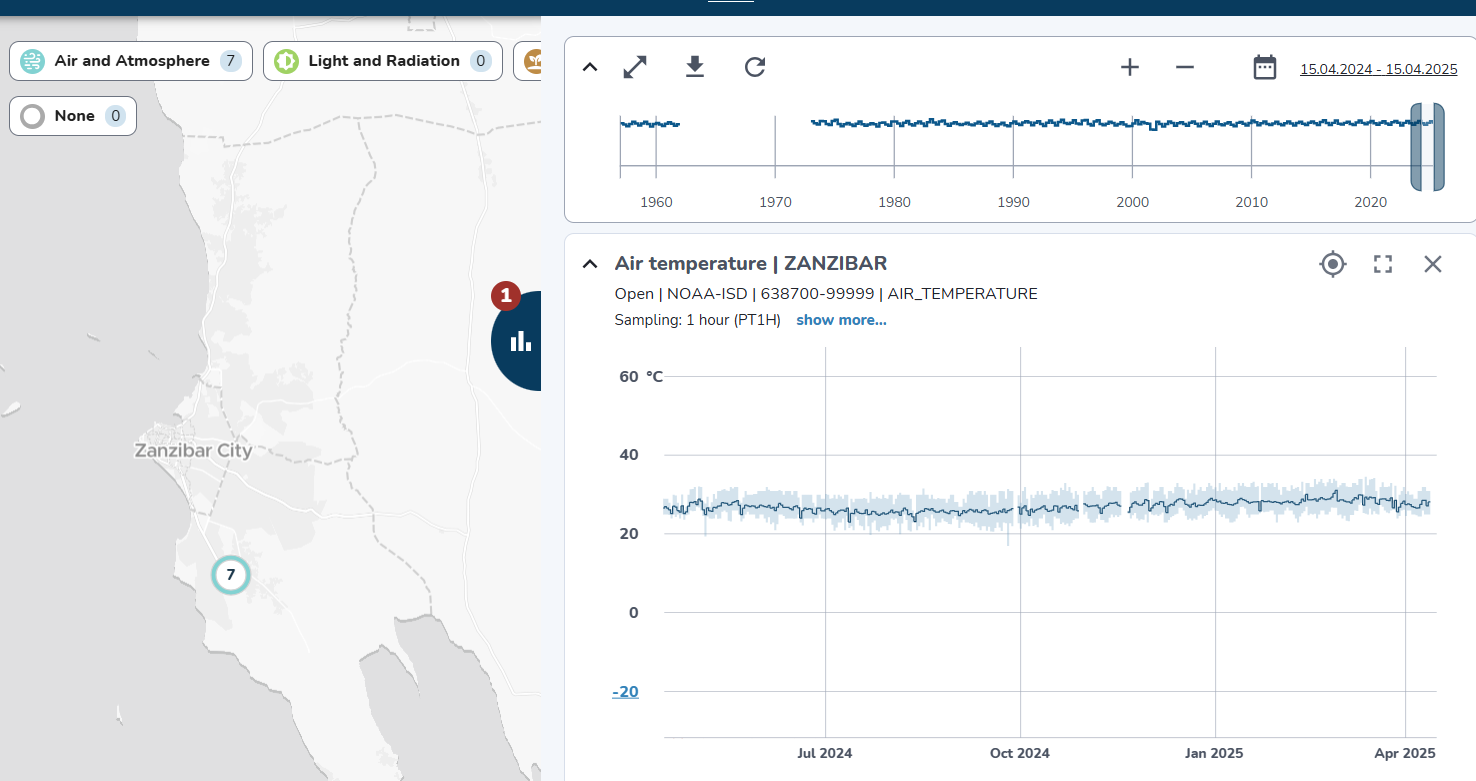The width and height of the screenshot is (1476, 781).
Task: Click the Air and Atmosphere wind icon
Action: (33, 61)
